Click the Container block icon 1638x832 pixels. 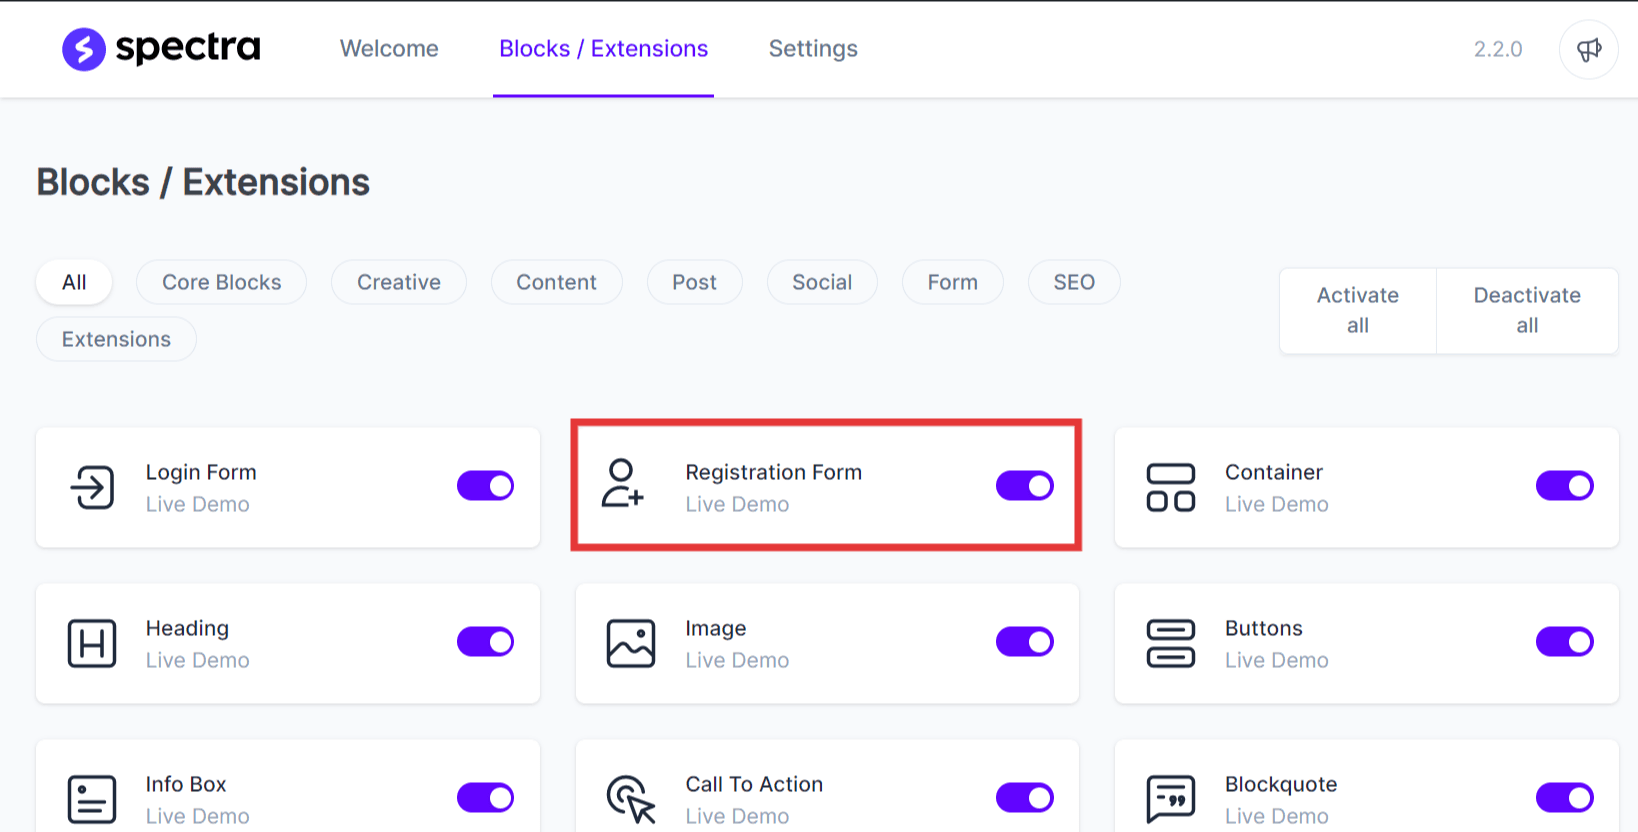coord(1170,487)
